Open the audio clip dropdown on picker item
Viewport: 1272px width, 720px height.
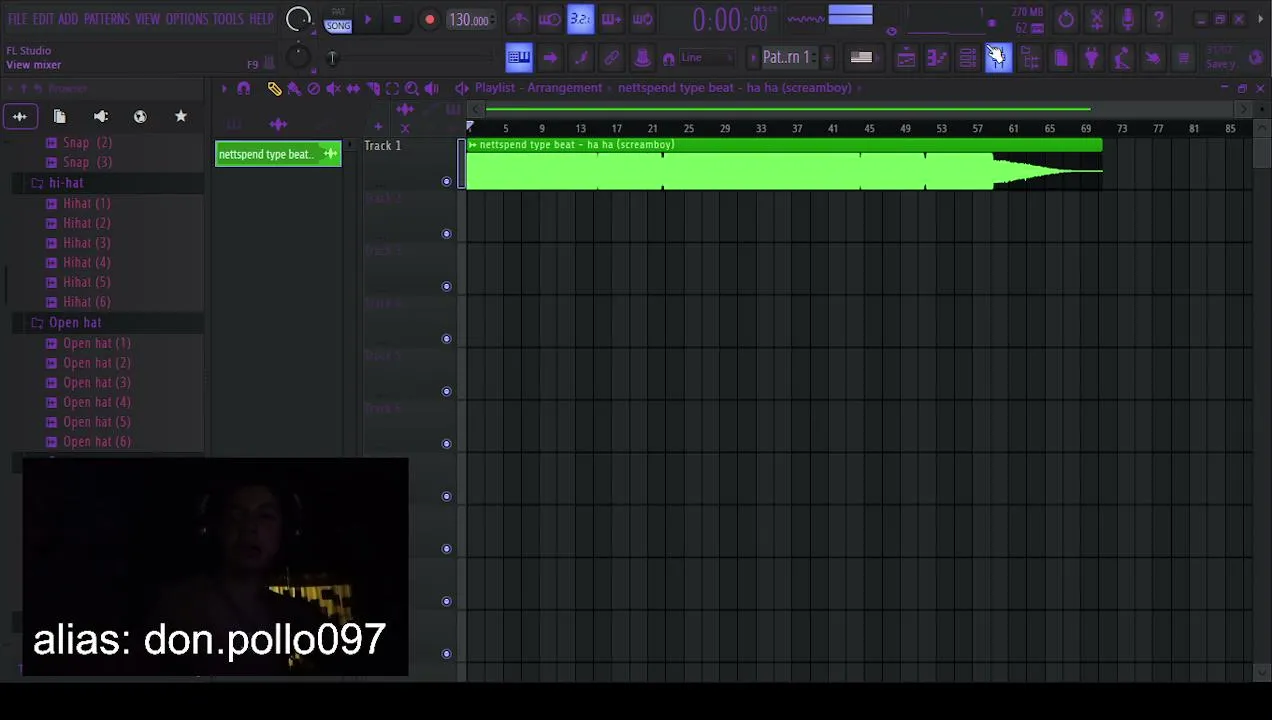click(x=330, y=154)
